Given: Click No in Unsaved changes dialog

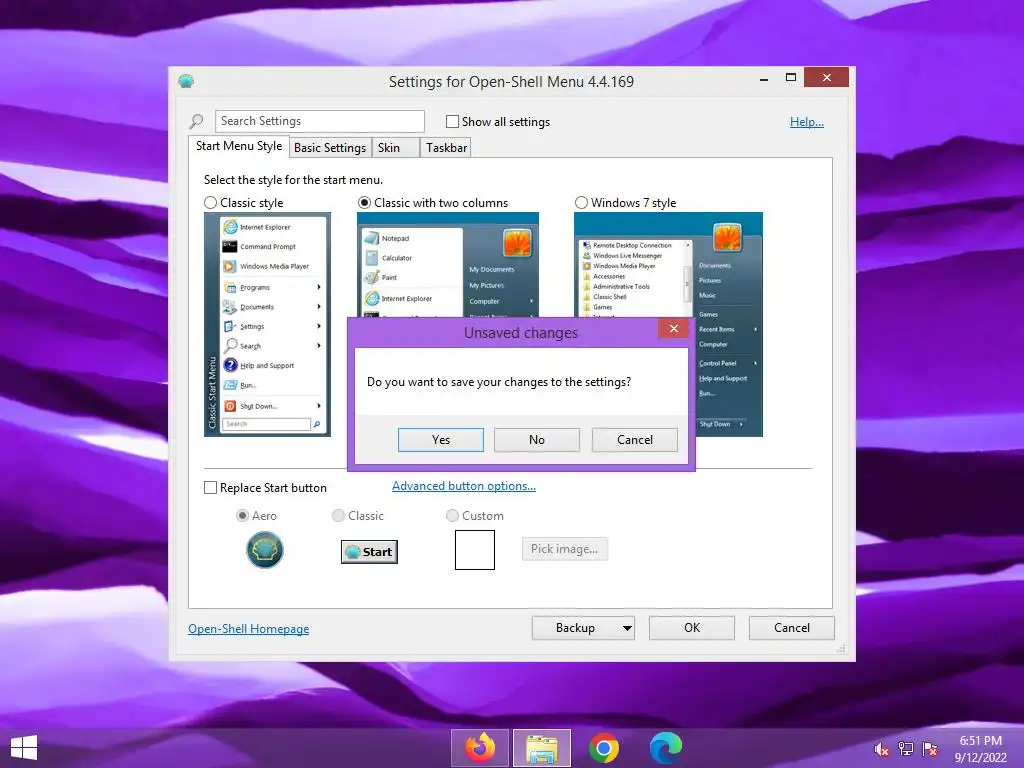Looking at the screenshot, I should click(x=537, y=440).
